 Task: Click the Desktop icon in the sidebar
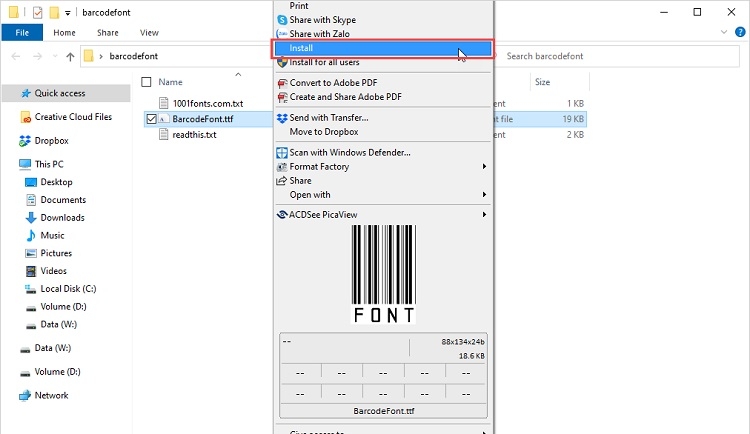(31, 182)
